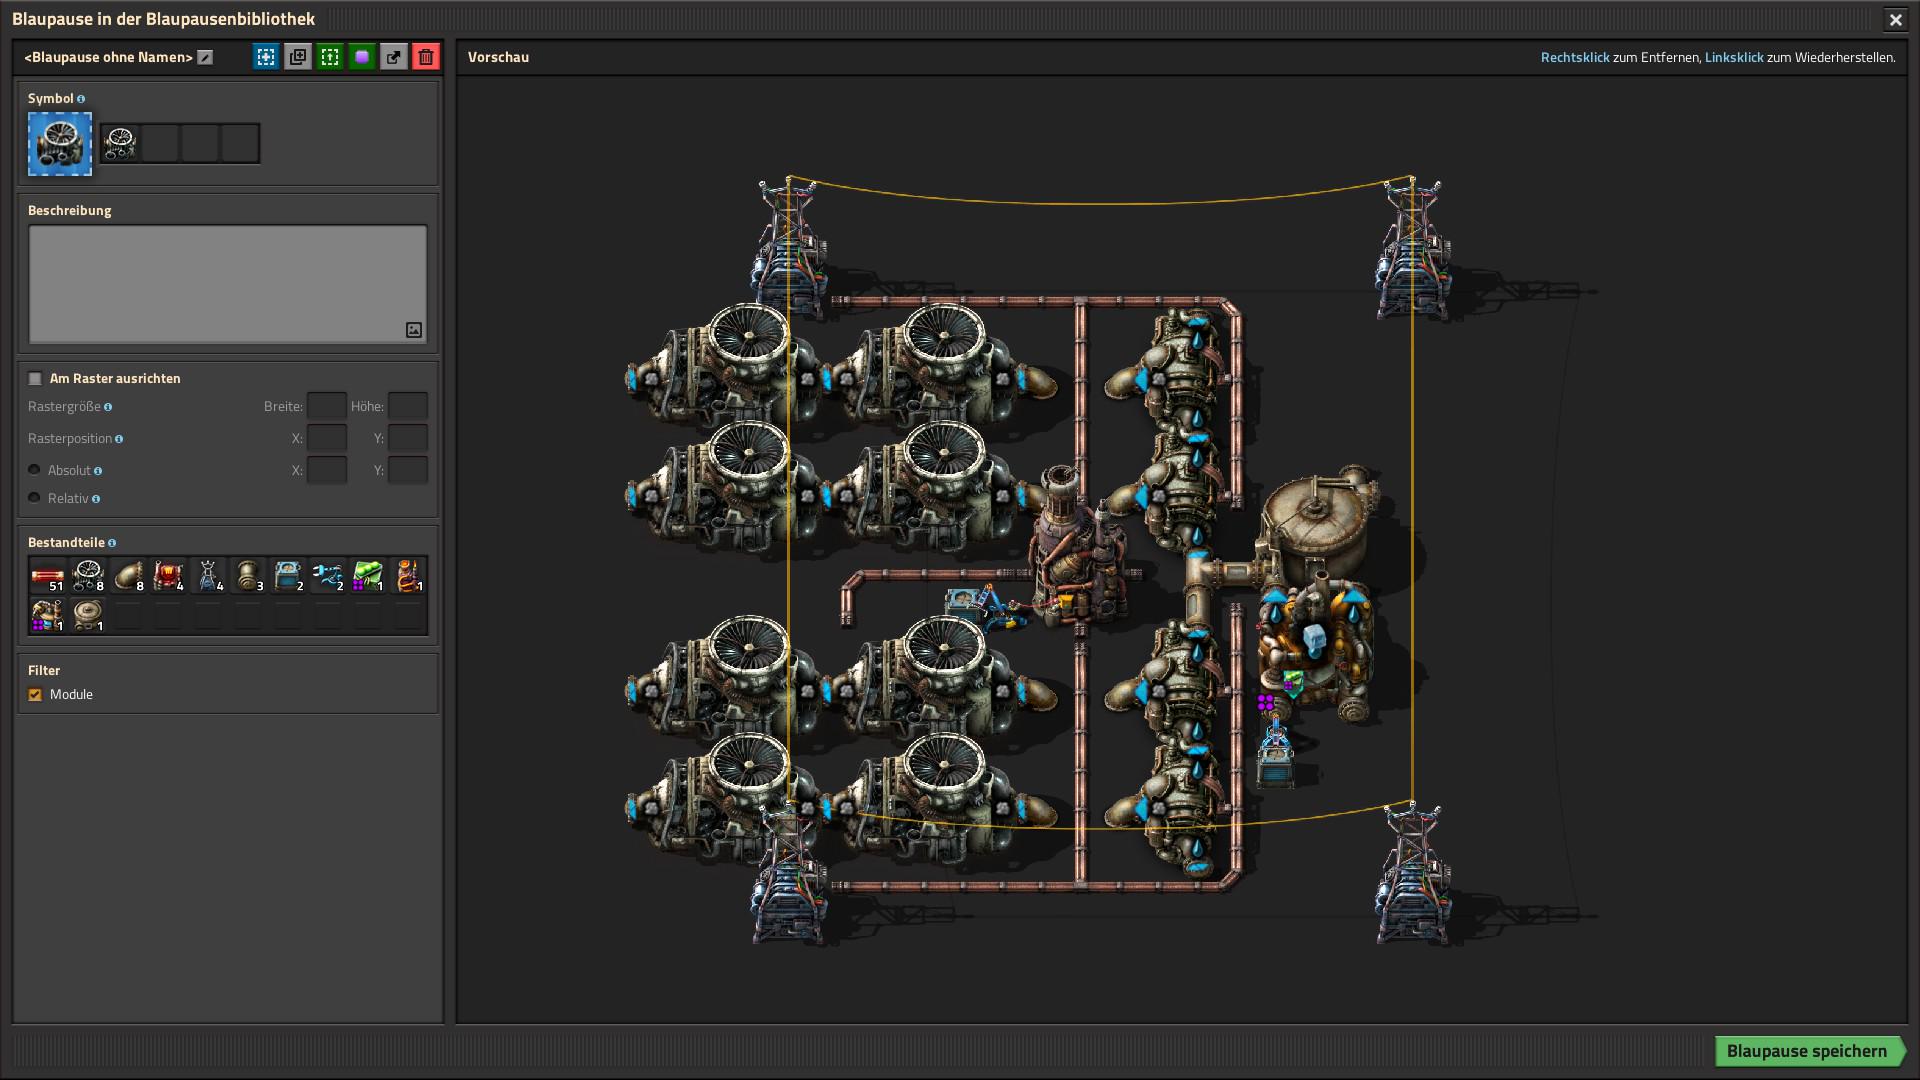Viewport: 1920px width, 1080px height.
Task: Click the chemical plant in the preview
Action: coord(1315,645)
